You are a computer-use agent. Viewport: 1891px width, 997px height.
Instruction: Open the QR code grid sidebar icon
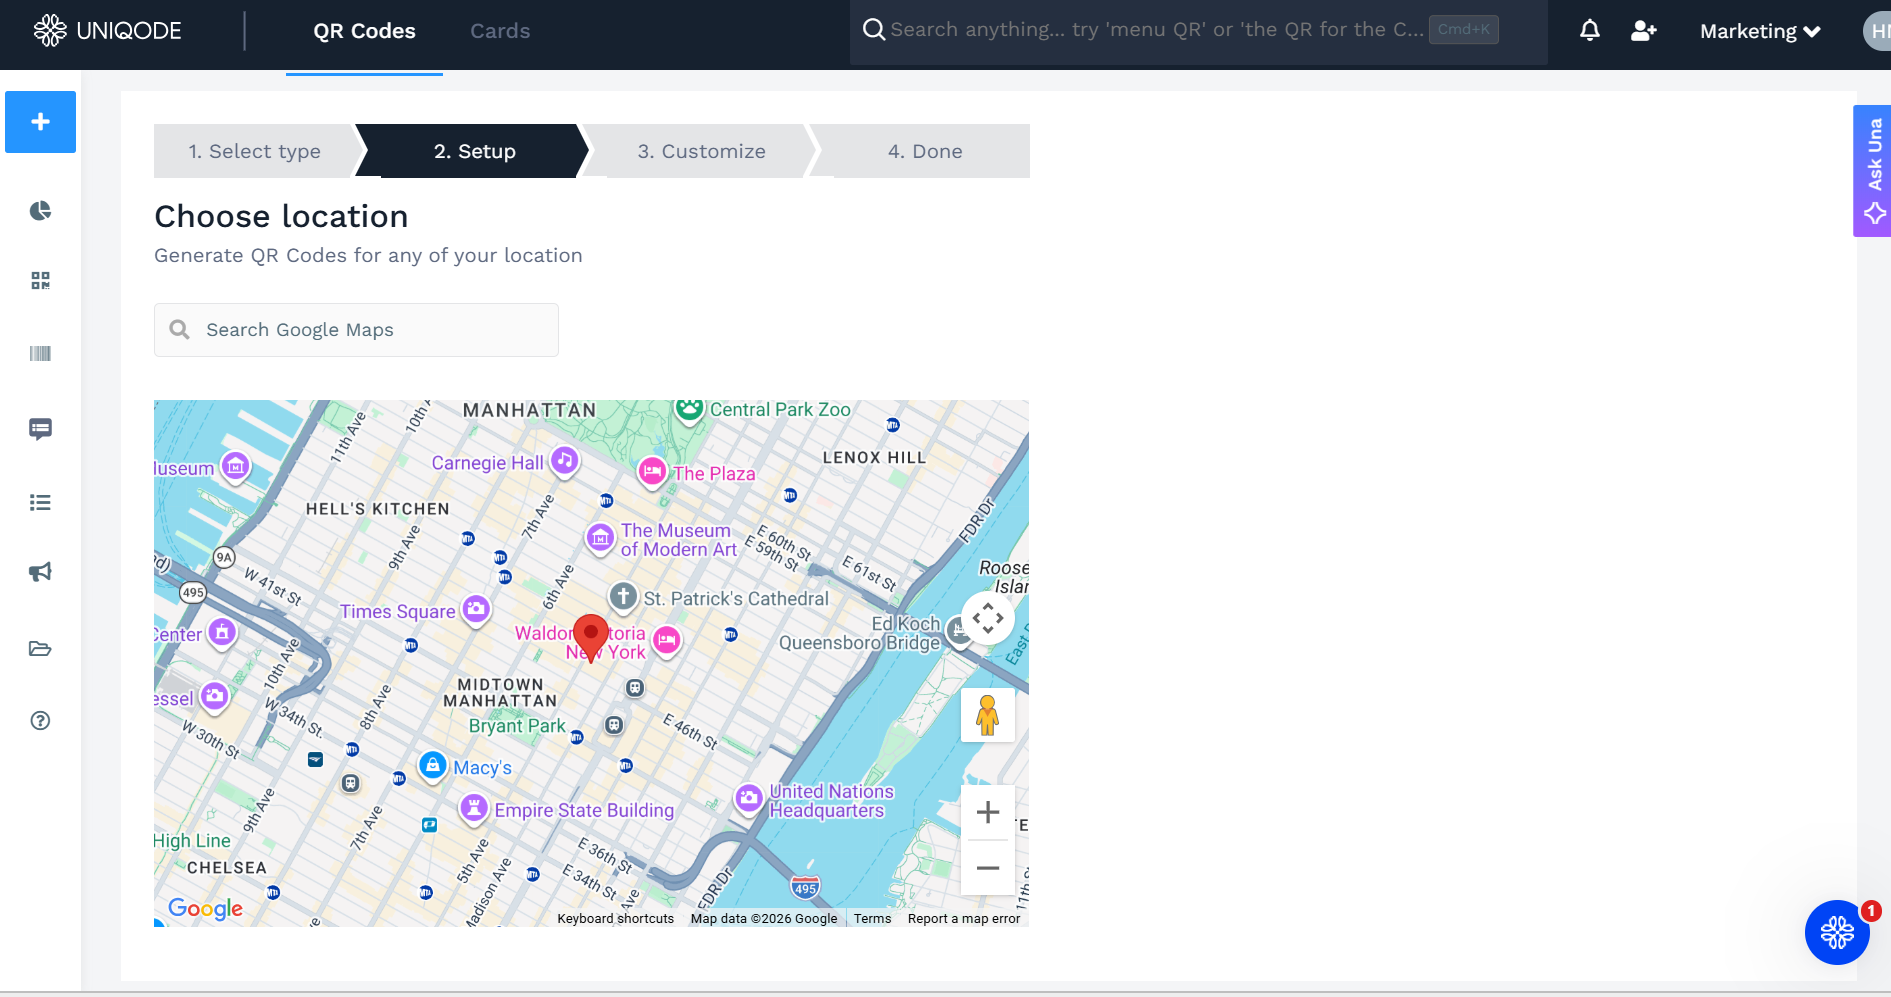[40, 281]
